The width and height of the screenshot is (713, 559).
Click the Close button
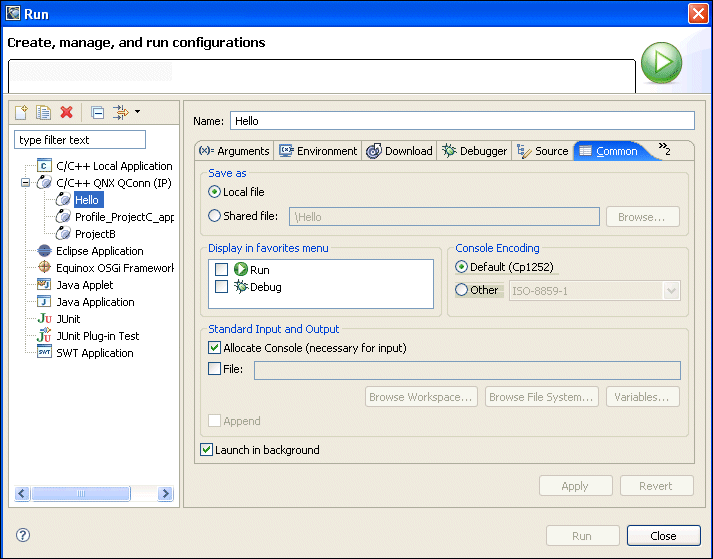[x=663, y=536]
